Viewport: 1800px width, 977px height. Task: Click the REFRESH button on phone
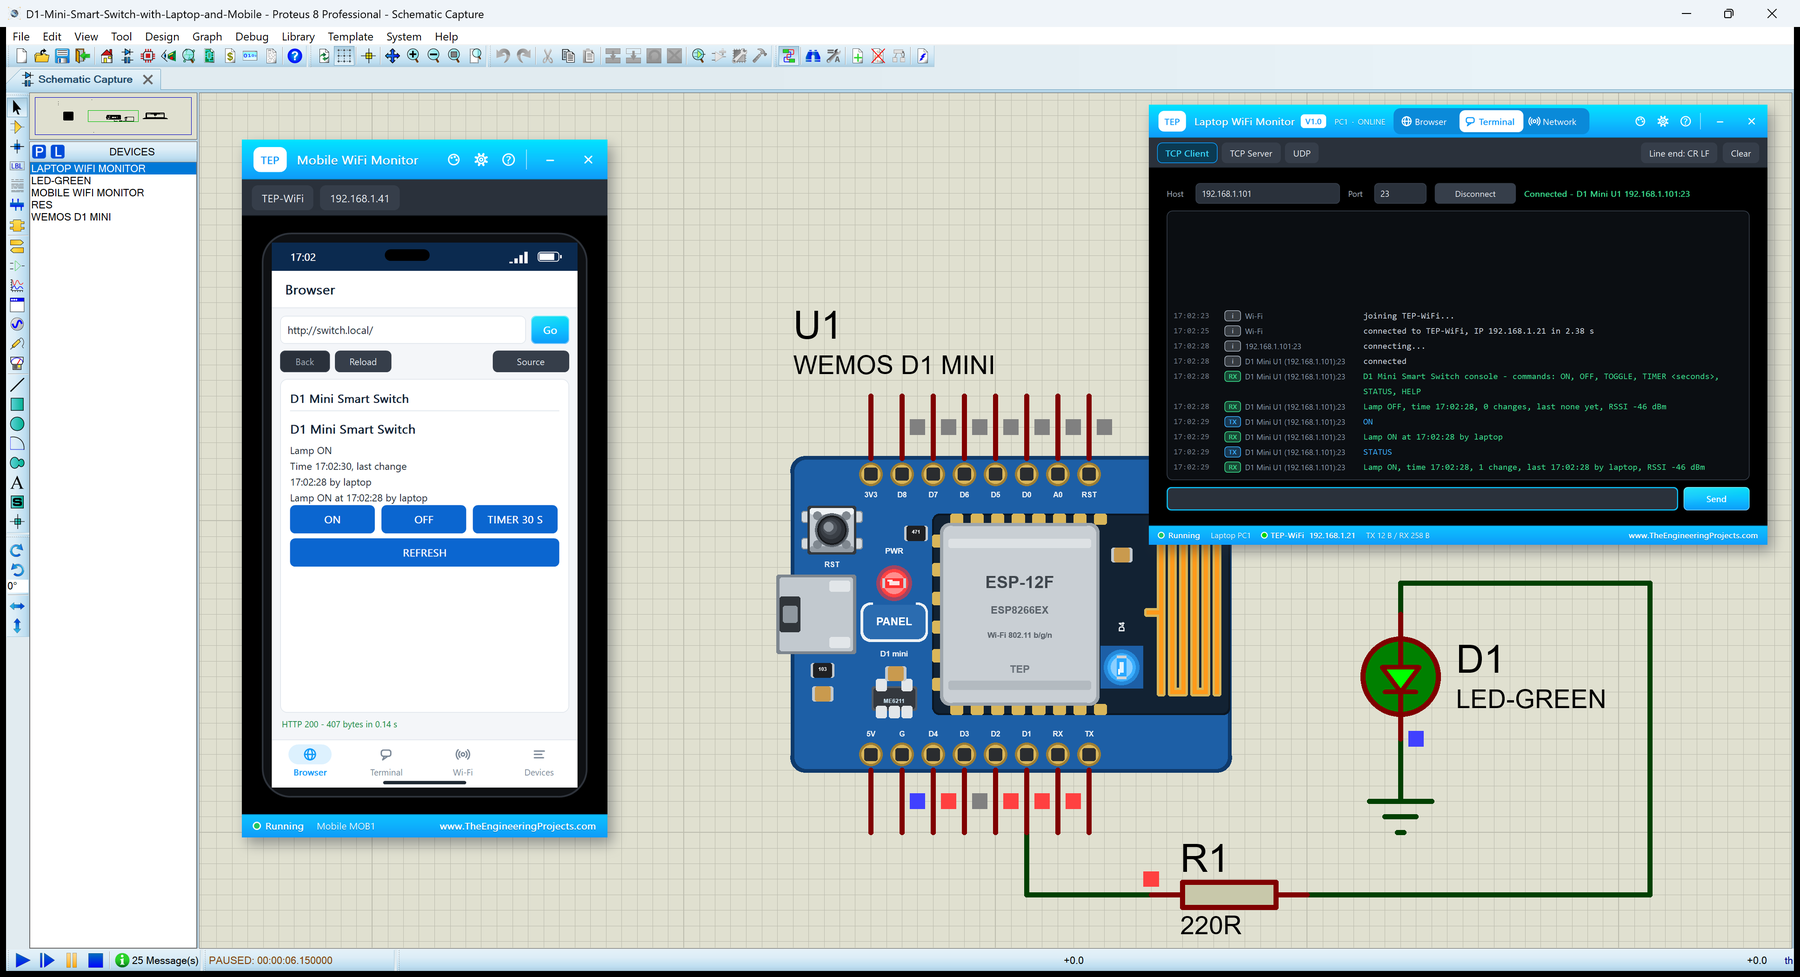tap(424, 553)
